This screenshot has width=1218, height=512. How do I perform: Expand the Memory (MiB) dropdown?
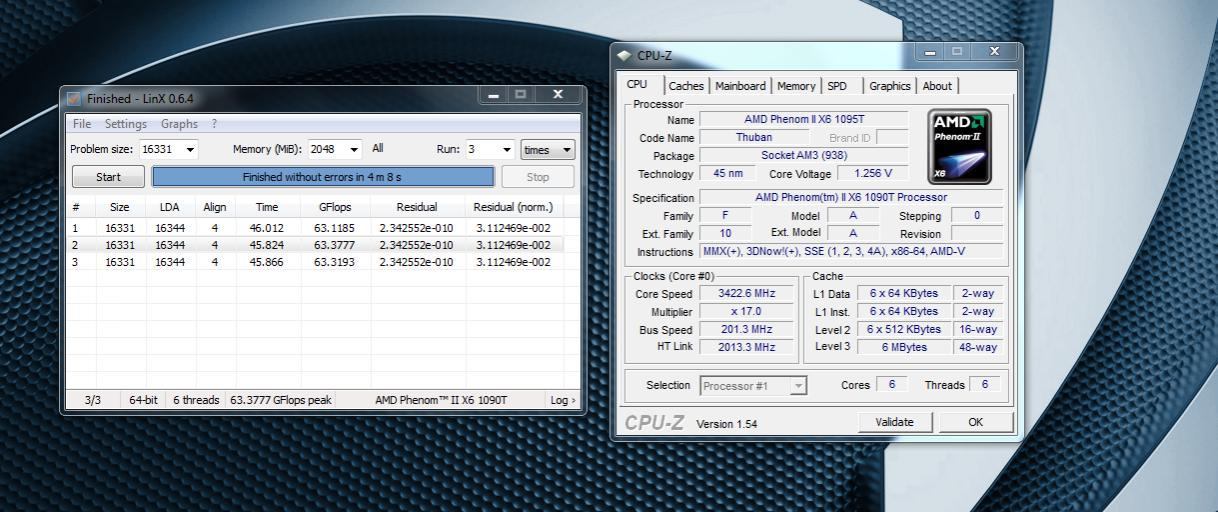[353, 149]
